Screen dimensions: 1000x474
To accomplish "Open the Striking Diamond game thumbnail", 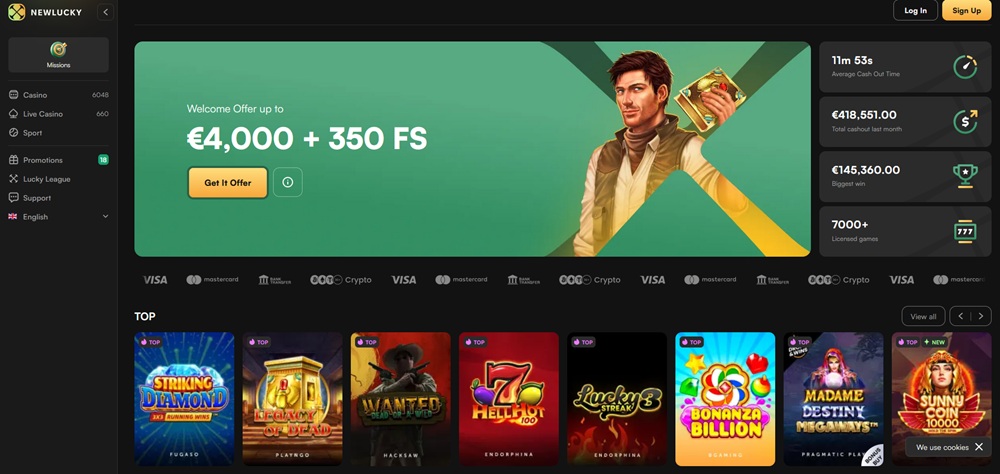I will pos(184,399).
